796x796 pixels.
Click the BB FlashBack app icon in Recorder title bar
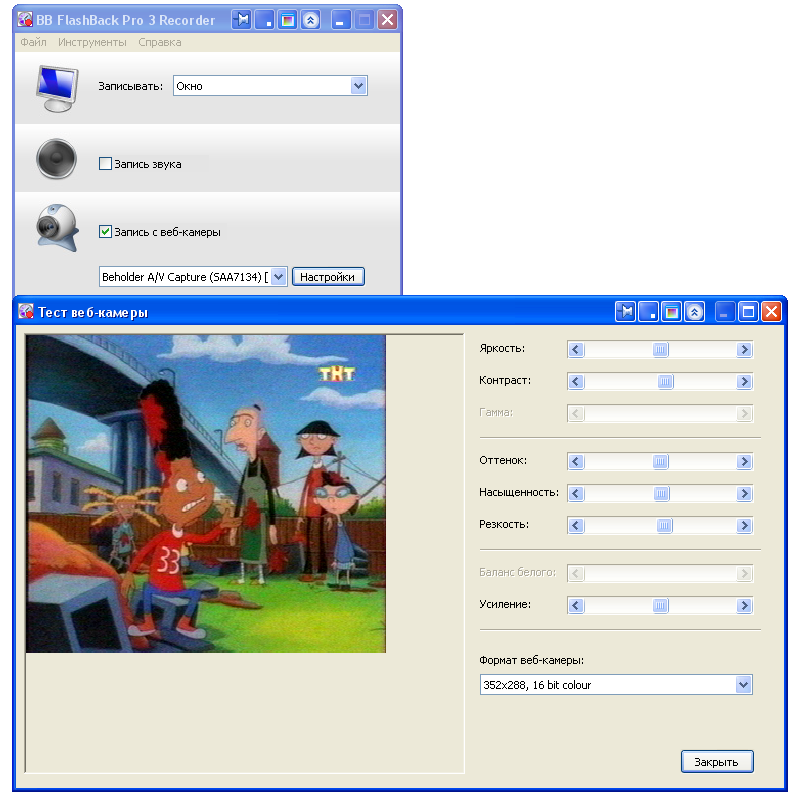25,20
